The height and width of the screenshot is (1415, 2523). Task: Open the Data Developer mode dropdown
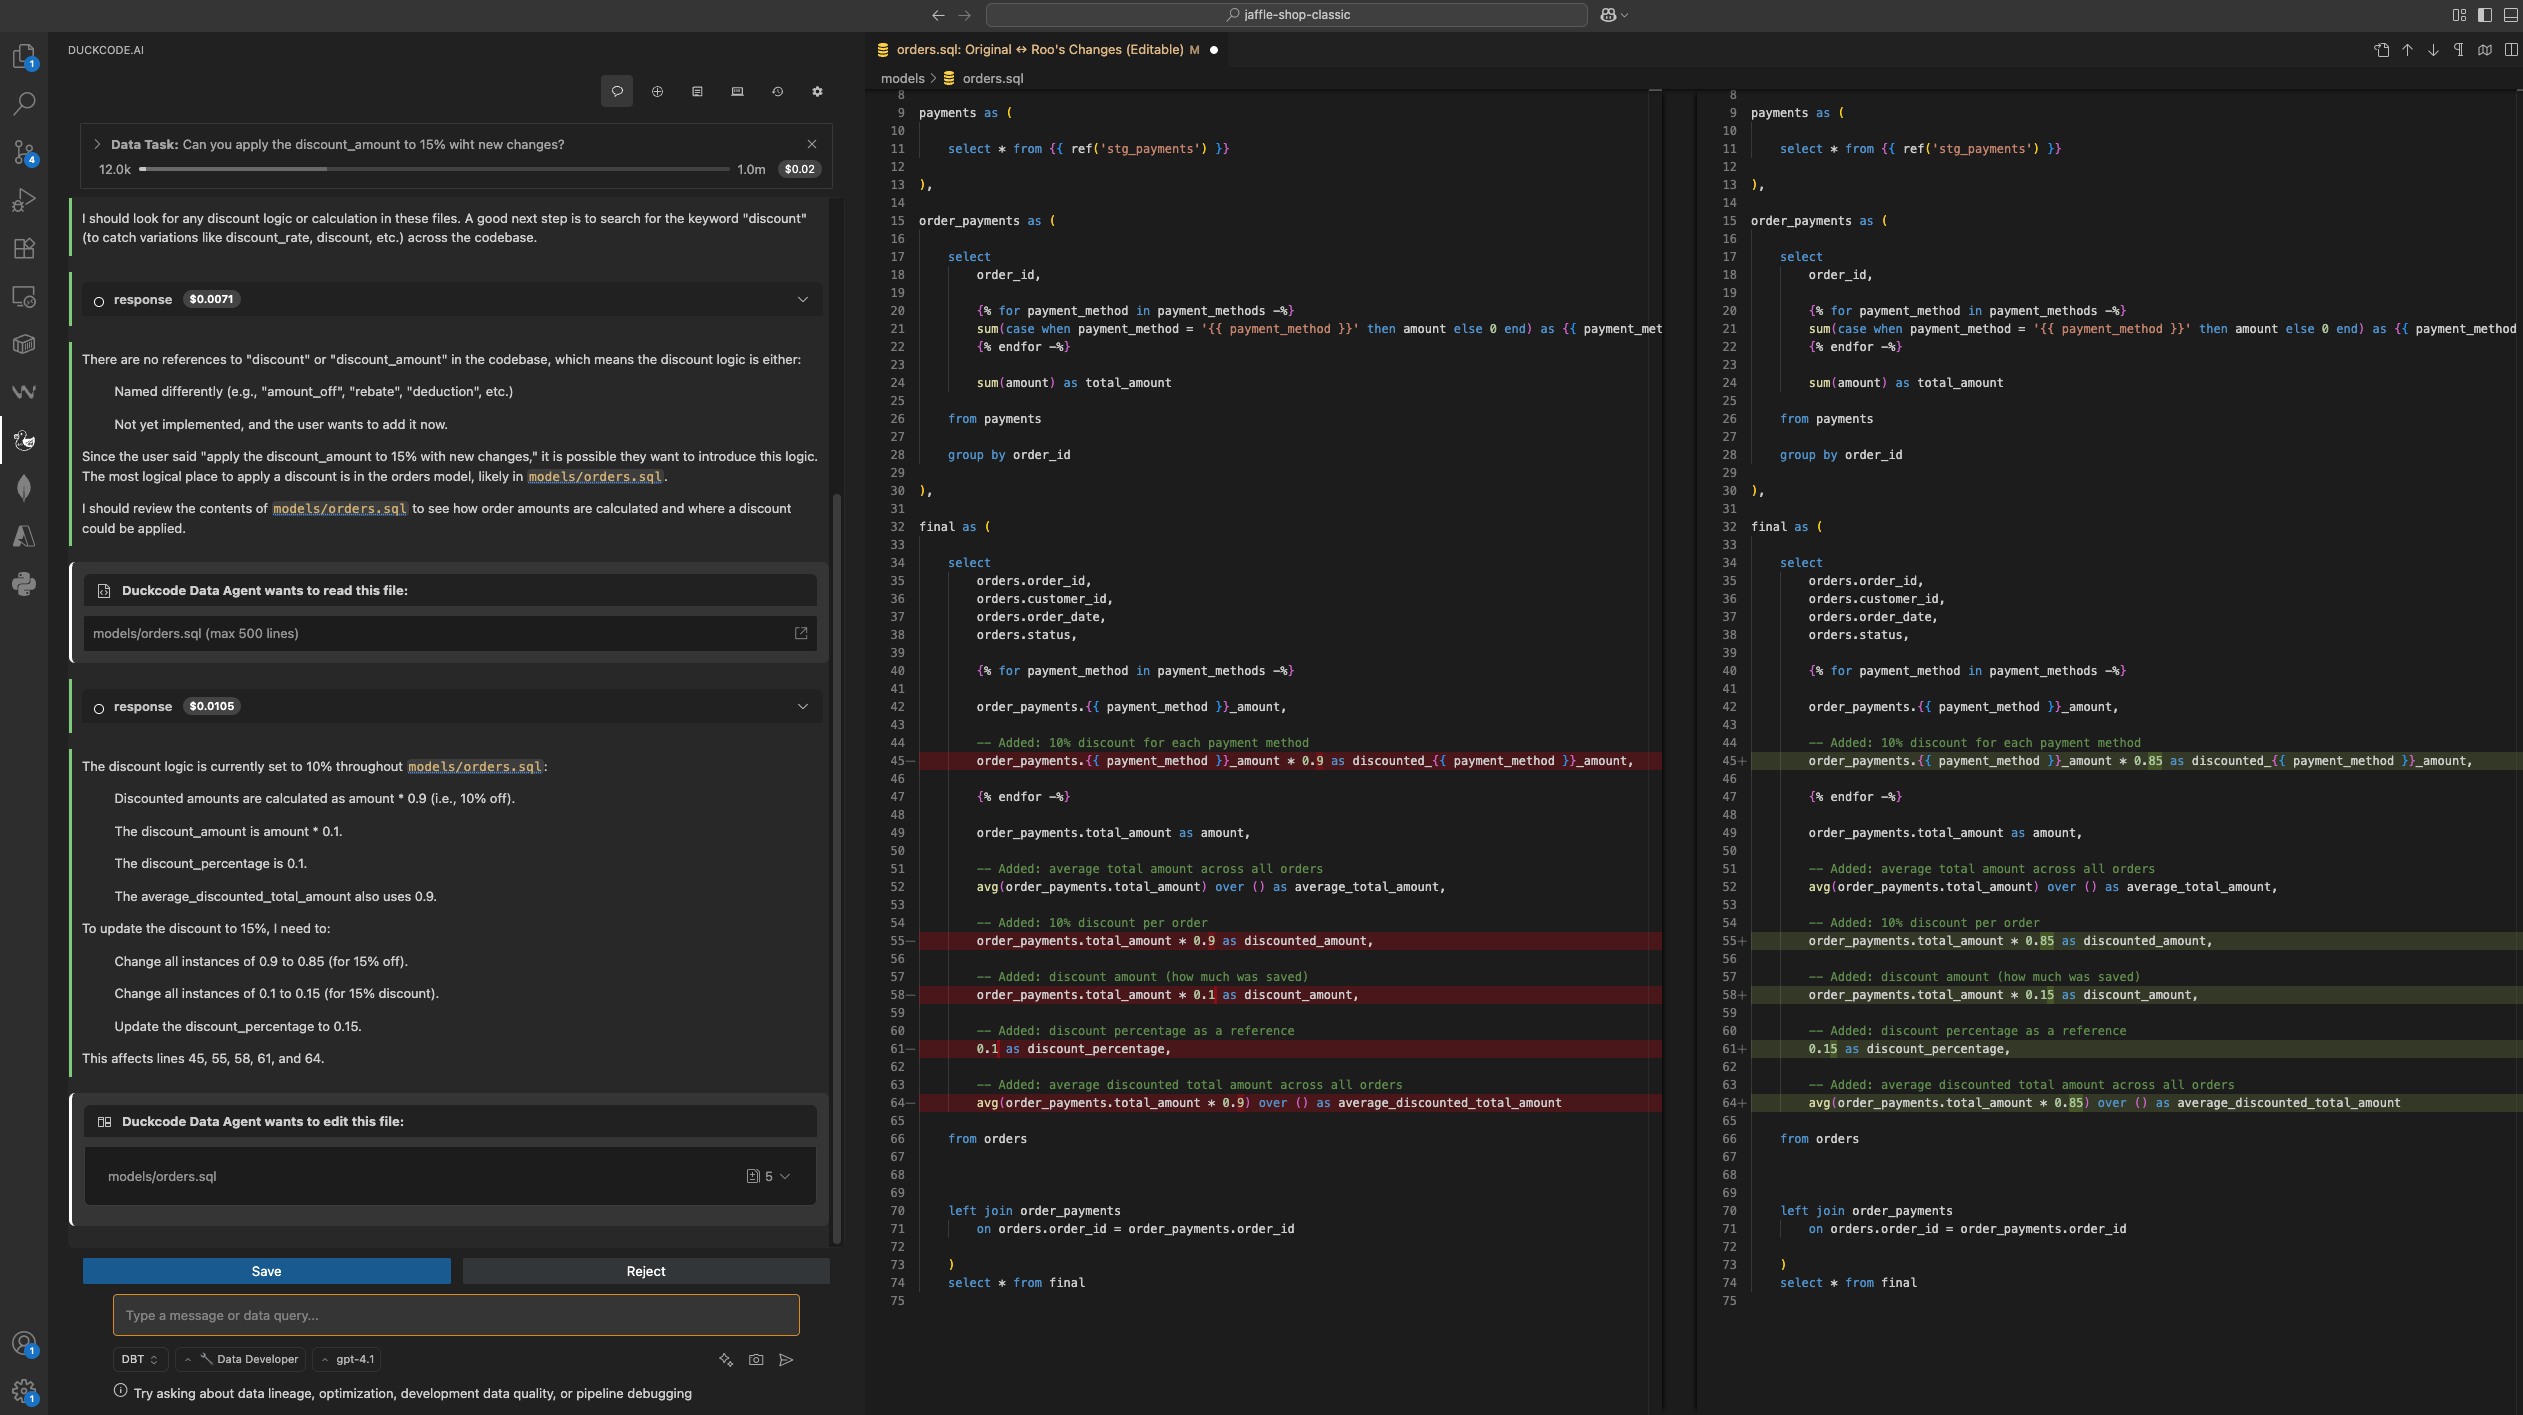pyautogui.click(x=241, y=1359)
